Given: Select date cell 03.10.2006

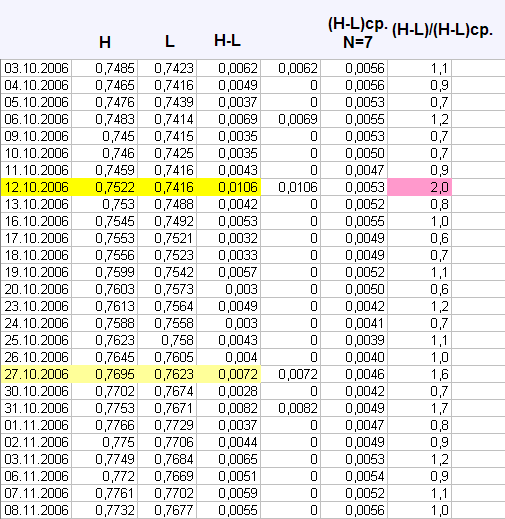Looking at the screenshot, I should (x=36, y=68).
